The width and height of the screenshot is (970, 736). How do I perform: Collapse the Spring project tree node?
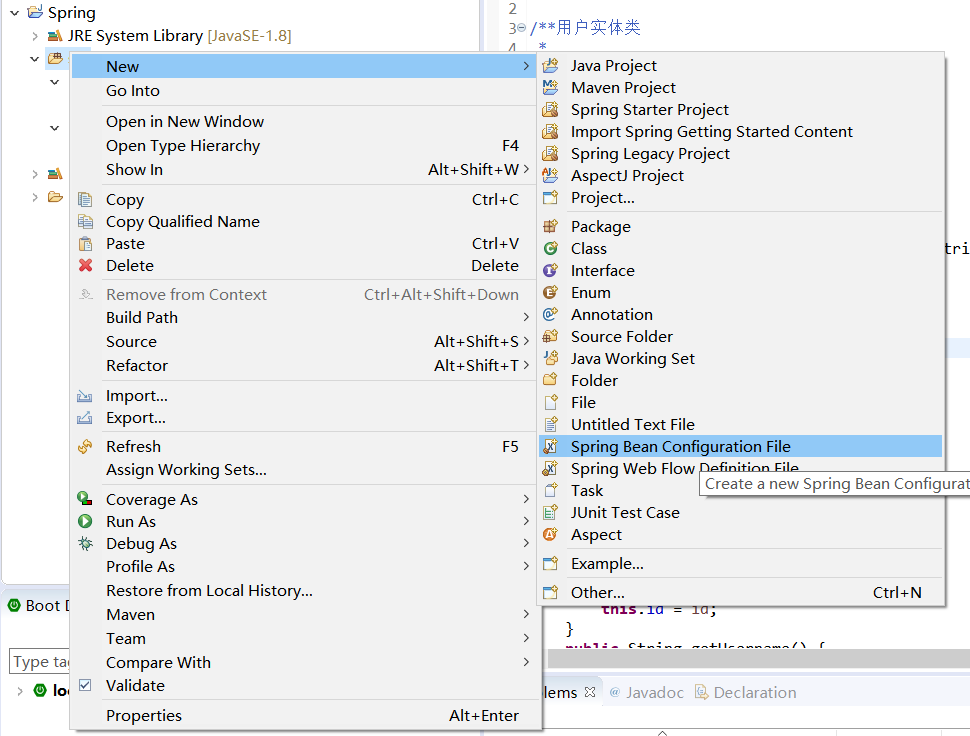[x=15, y=12]
